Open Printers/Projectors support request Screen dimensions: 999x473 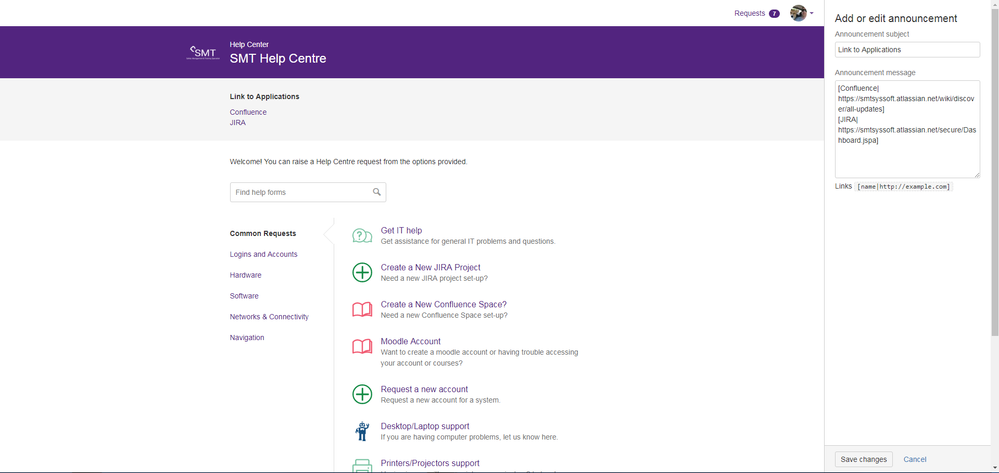pyautogui.click(x=430, y=463)
